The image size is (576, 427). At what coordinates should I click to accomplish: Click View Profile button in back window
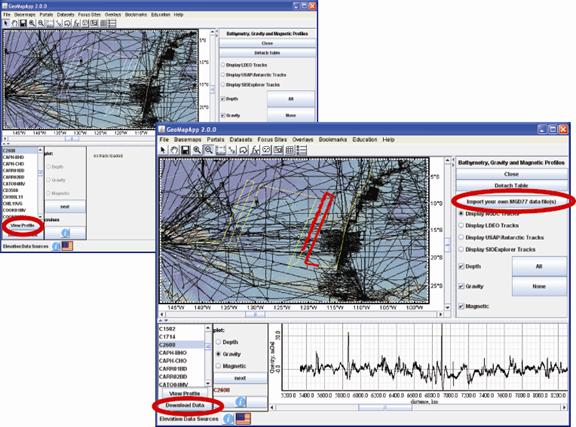23,225
